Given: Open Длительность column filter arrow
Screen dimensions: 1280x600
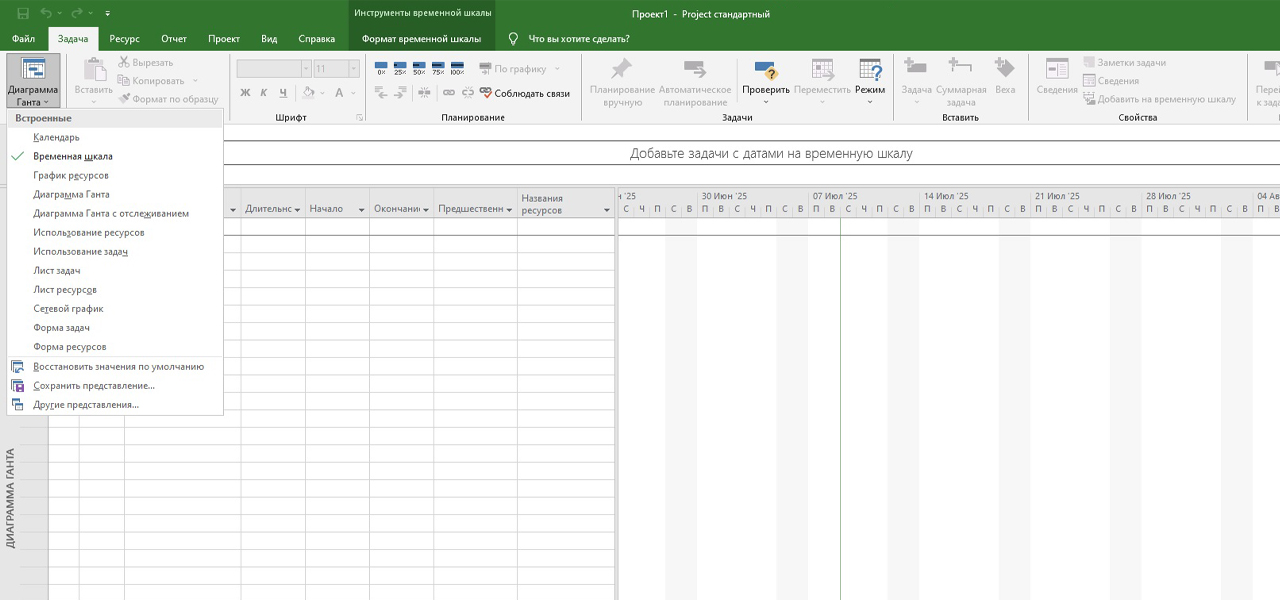Looking at the screenshot, I should [x=297, y=209].
